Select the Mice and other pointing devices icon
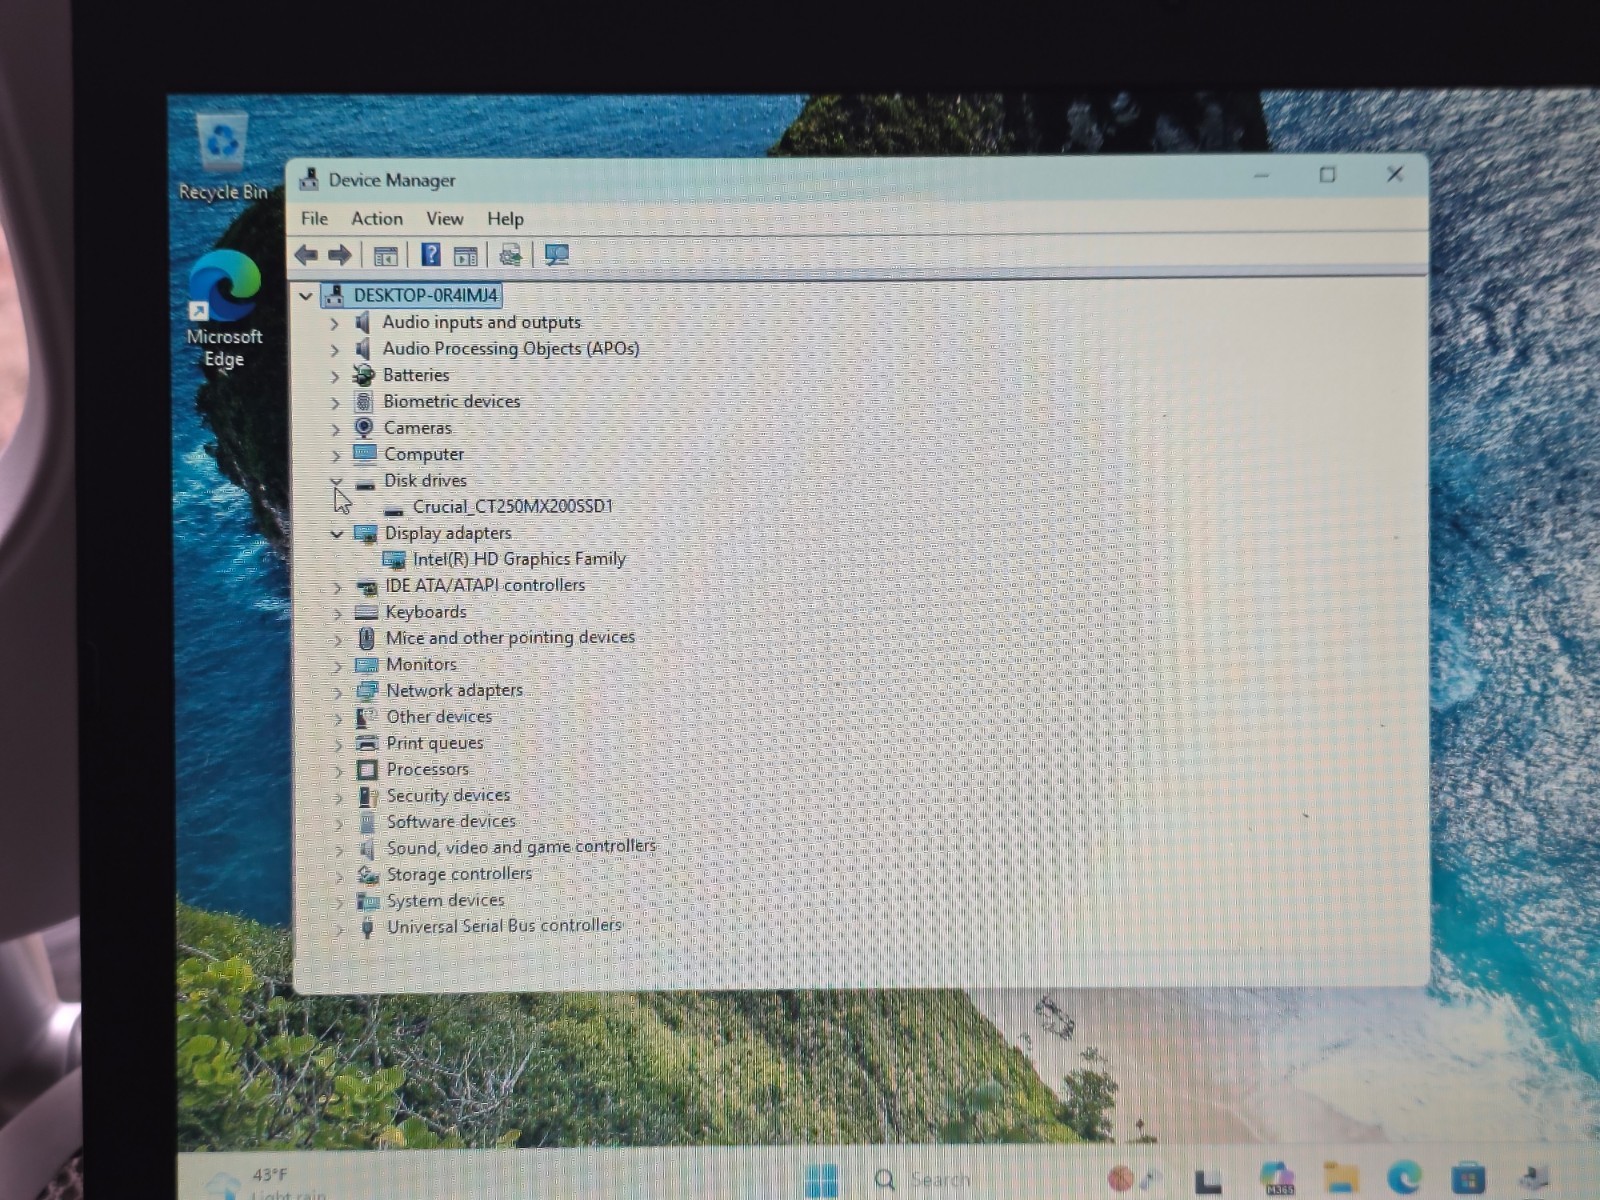The width and height of the screenshot is (1600, 1200). pyautogui.click(x=367, y=638)
